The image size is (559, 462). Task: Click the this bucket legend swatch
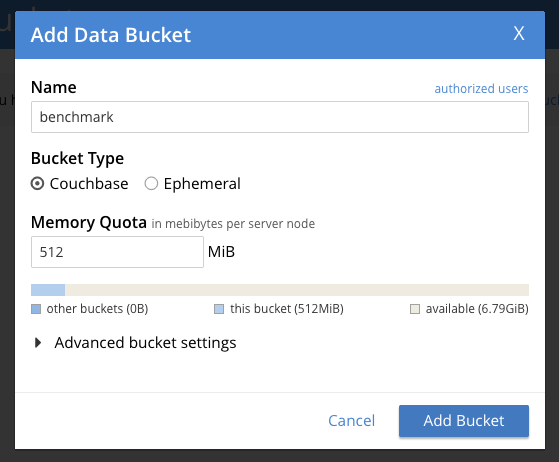click(x=219, y=309)
